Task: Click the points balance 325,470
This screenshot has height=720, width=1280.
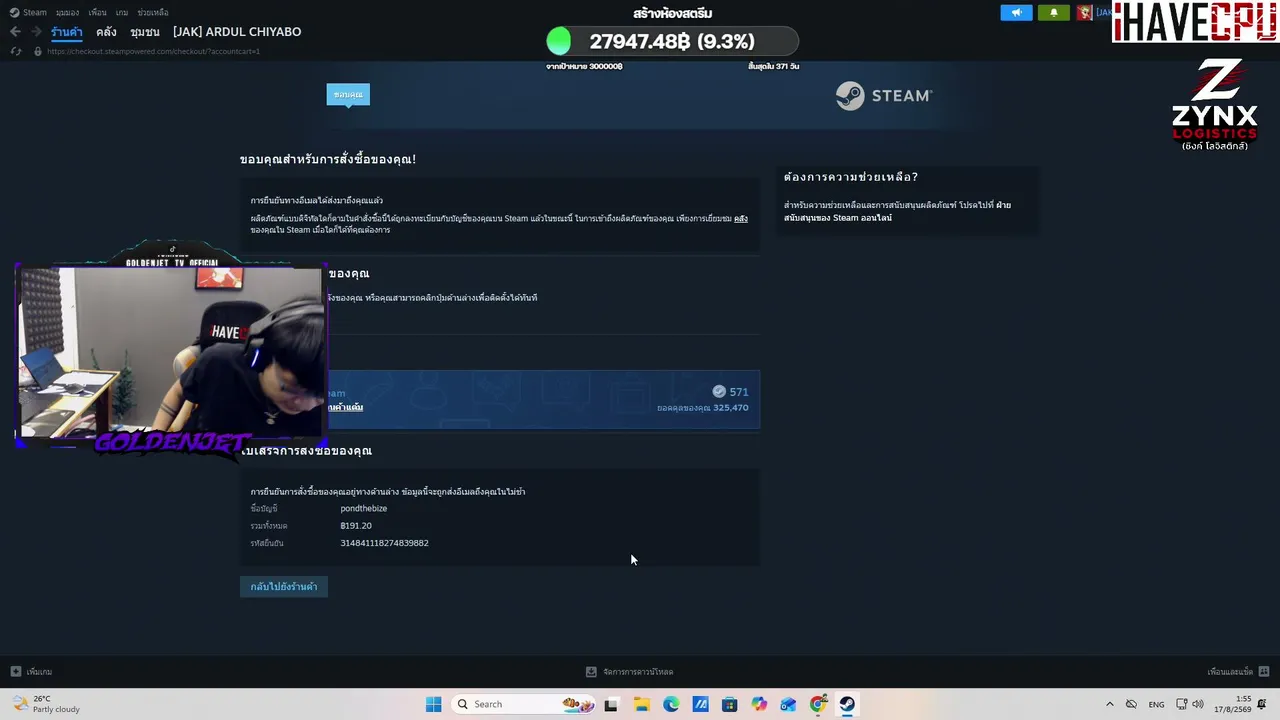Action: click(x=731, y=408)
